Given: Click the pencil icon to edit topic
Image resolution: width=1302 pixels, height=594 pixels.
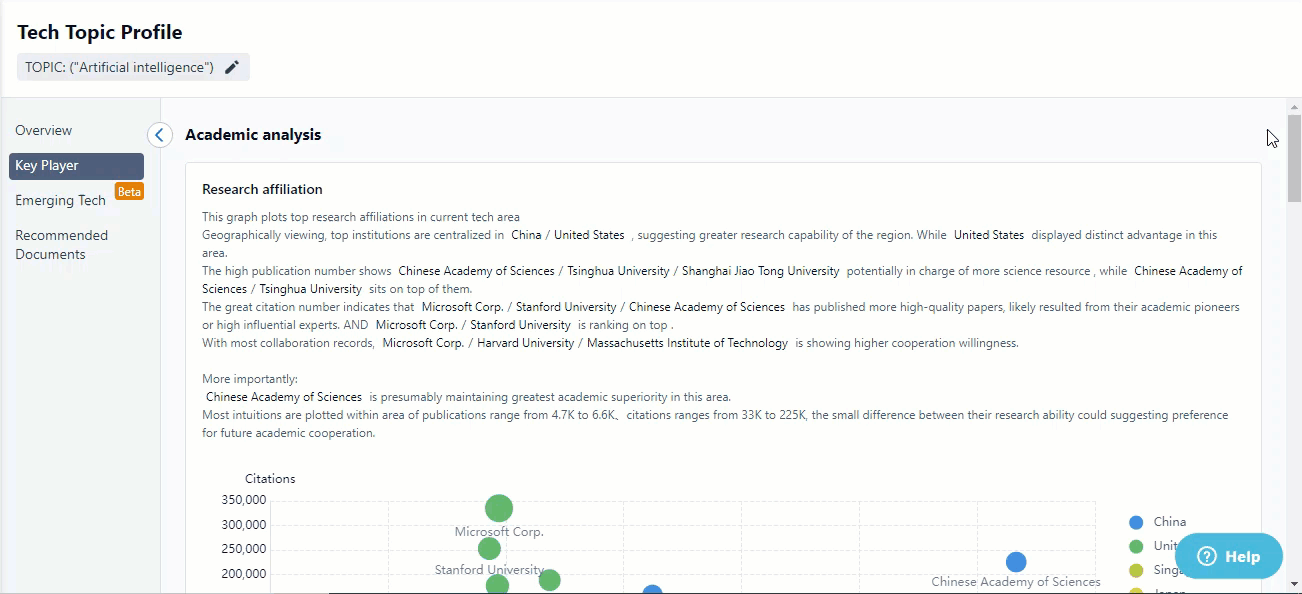Looking at the screenshot, I should tap(232, 67).
